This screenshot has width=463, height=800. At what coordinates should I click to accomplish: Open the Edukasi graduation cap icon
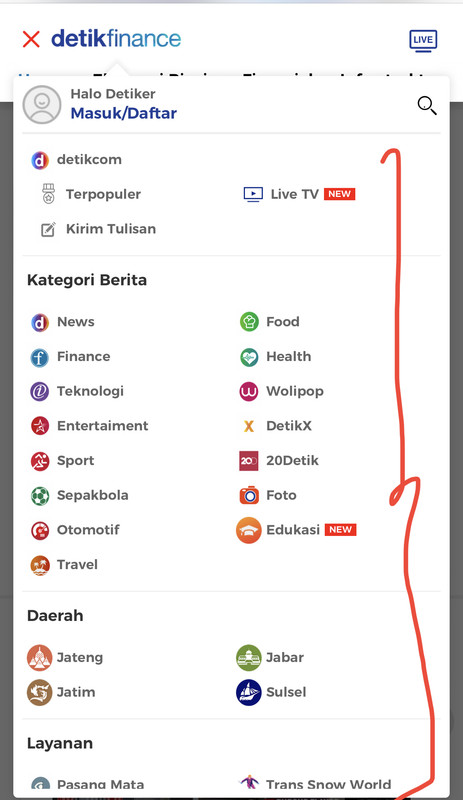point(249,531)
